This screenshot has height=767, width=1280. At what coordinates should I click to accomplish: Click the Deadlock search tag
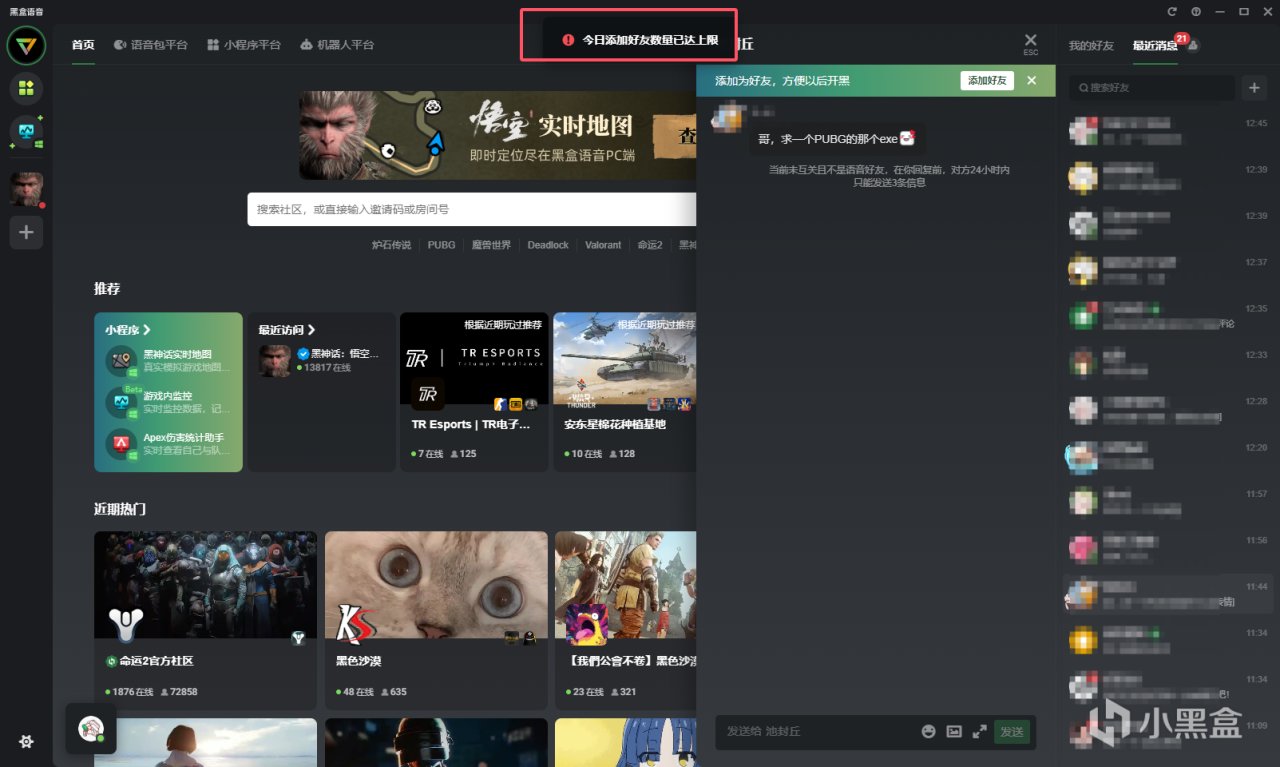(x=548, y=245)
